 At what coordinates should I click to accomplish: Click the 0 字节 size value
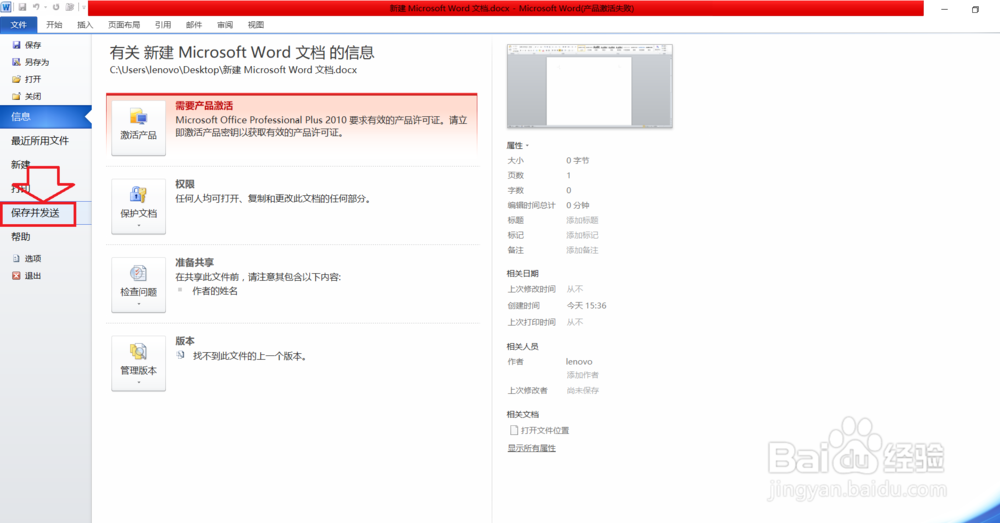(x=578, y=161)
